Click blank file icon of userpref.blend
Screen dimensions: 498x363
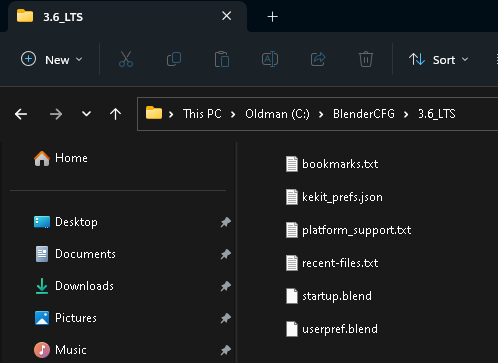click(292, 329)
